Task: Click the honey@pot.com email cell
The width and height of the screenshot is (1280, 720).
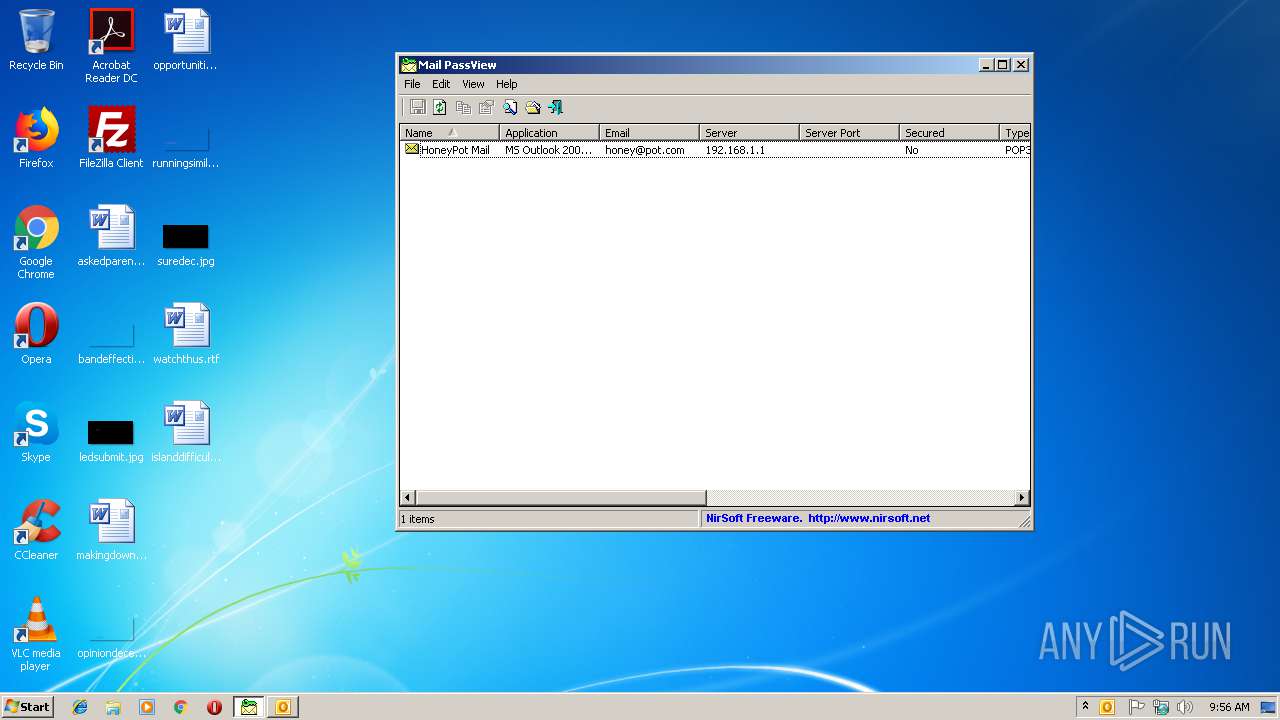Action: pos(645,150)
